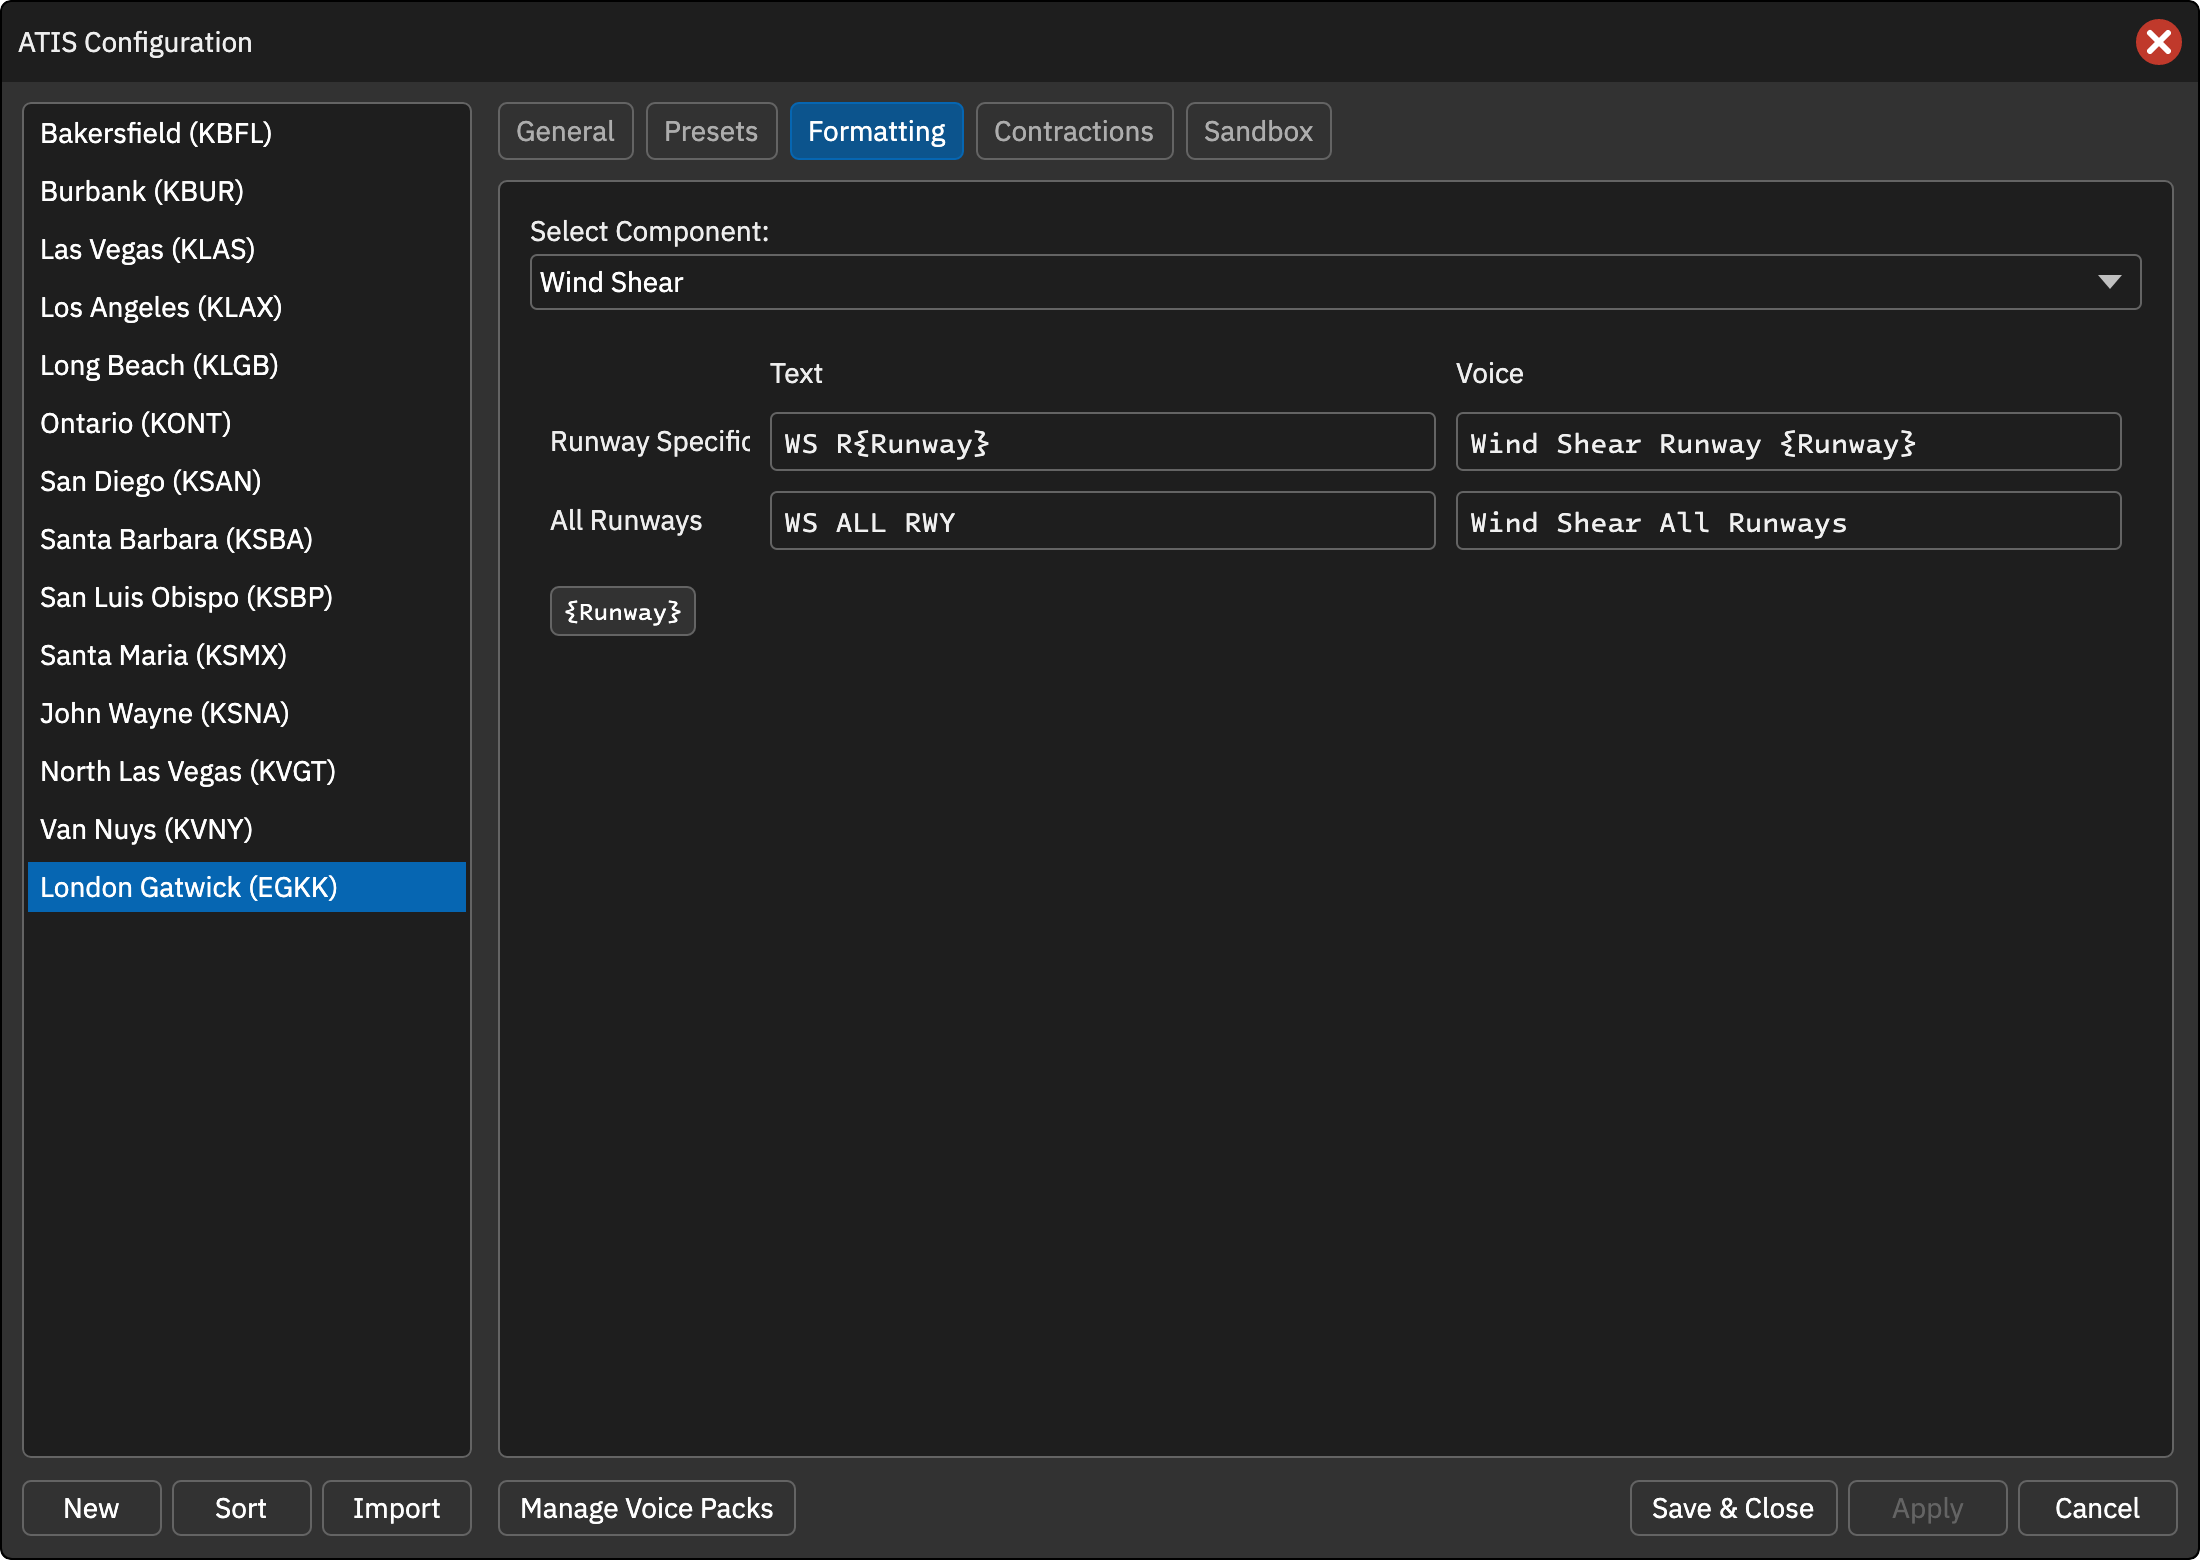2200x1560 pixels.
Task: Select Long Beach (KLGB) station
Action: click(x=247, y=365)
